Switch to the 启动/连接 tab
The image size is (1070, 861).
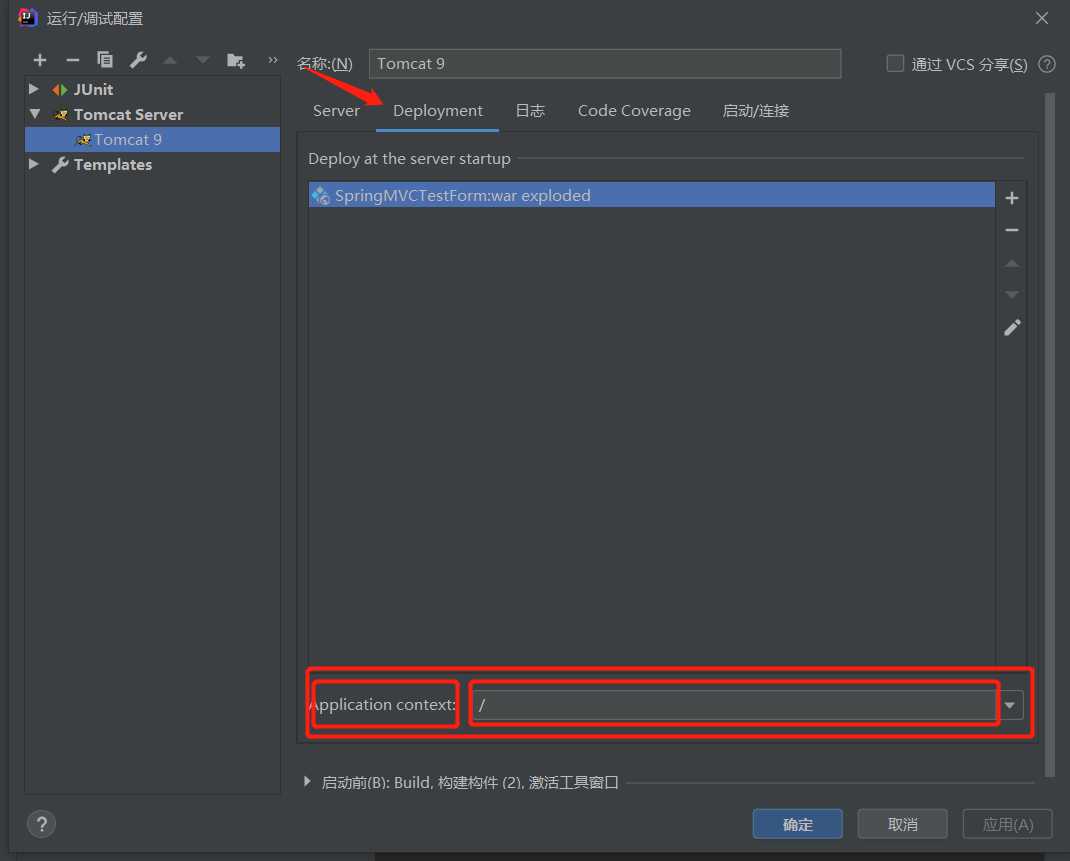755,111
